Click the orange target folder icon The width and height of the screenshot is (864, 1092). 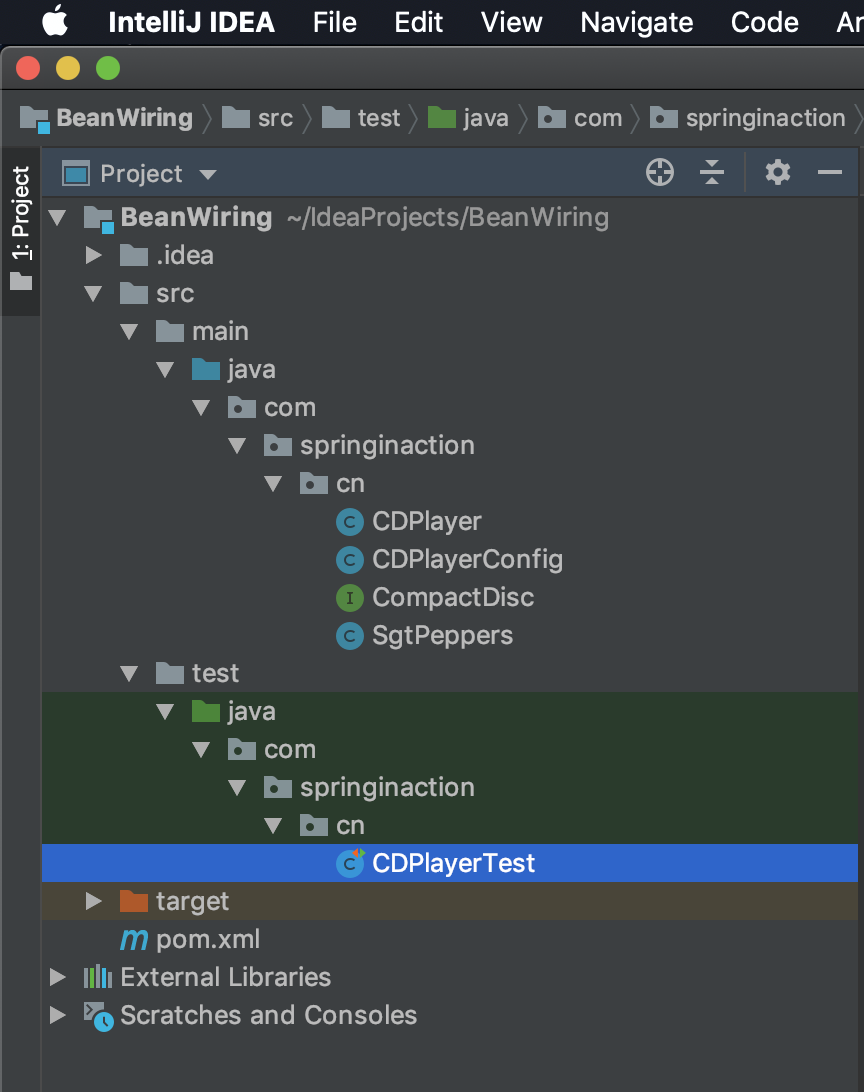133,902
